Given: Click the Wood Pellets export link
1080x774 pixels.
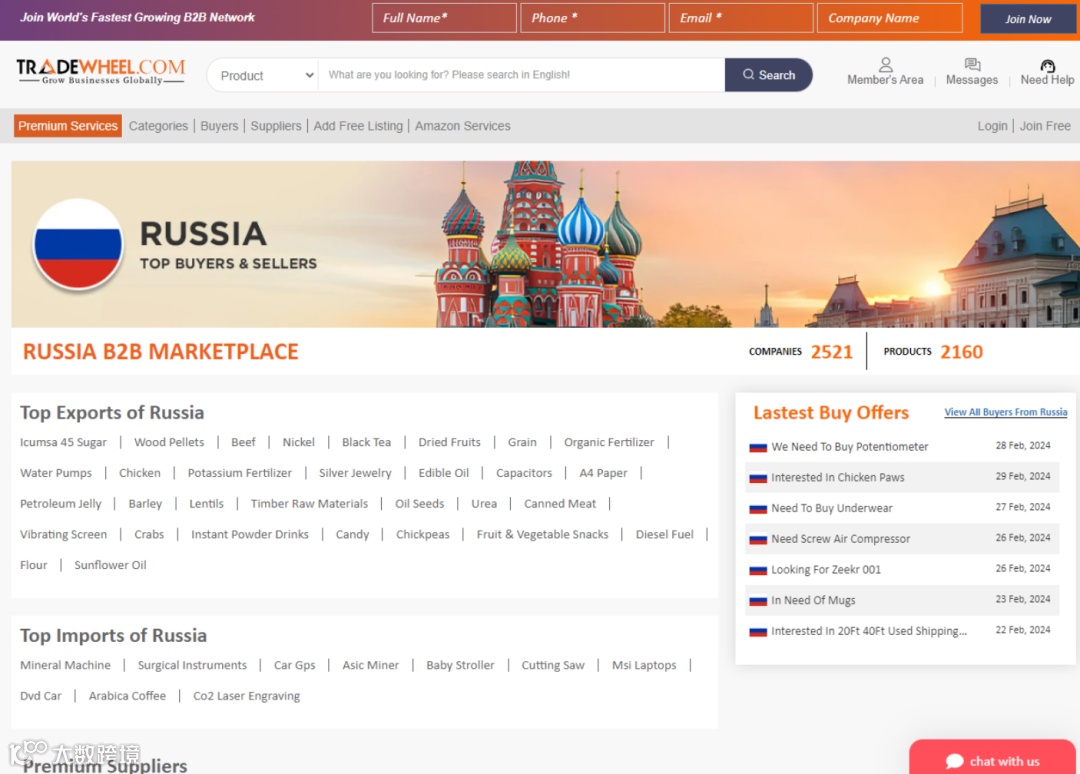Looking at the screenshot, I should pyautogui.click(x=169, y=442).
